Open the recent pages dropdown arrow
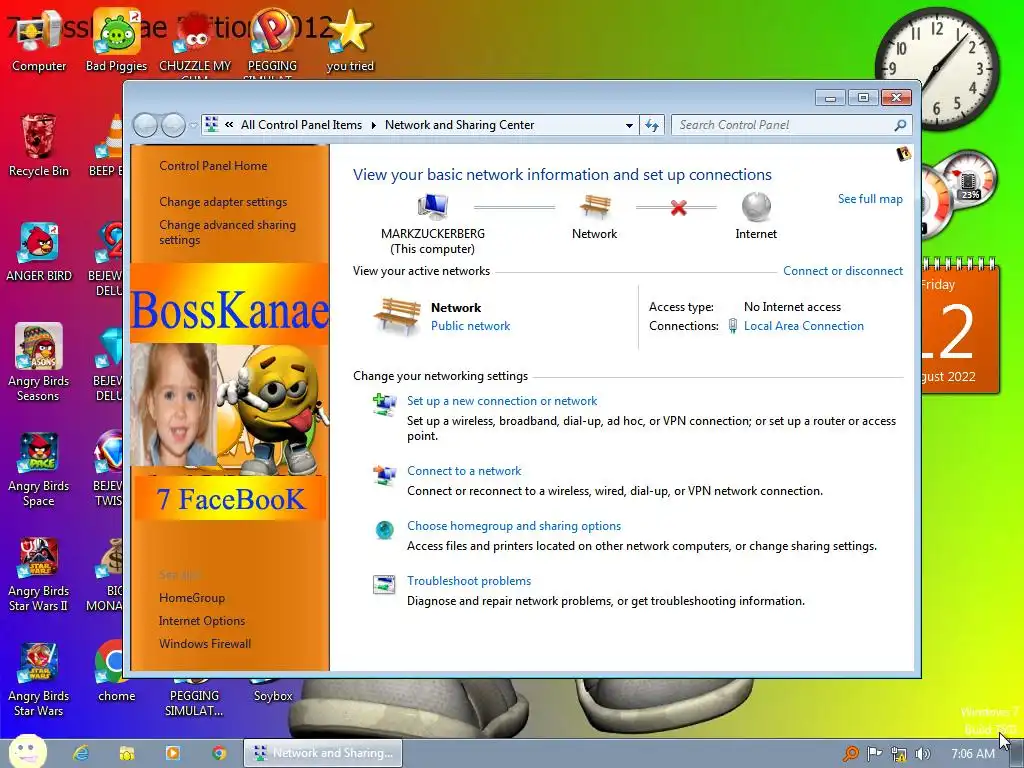 pyautogui.click(x=193, y=125)
